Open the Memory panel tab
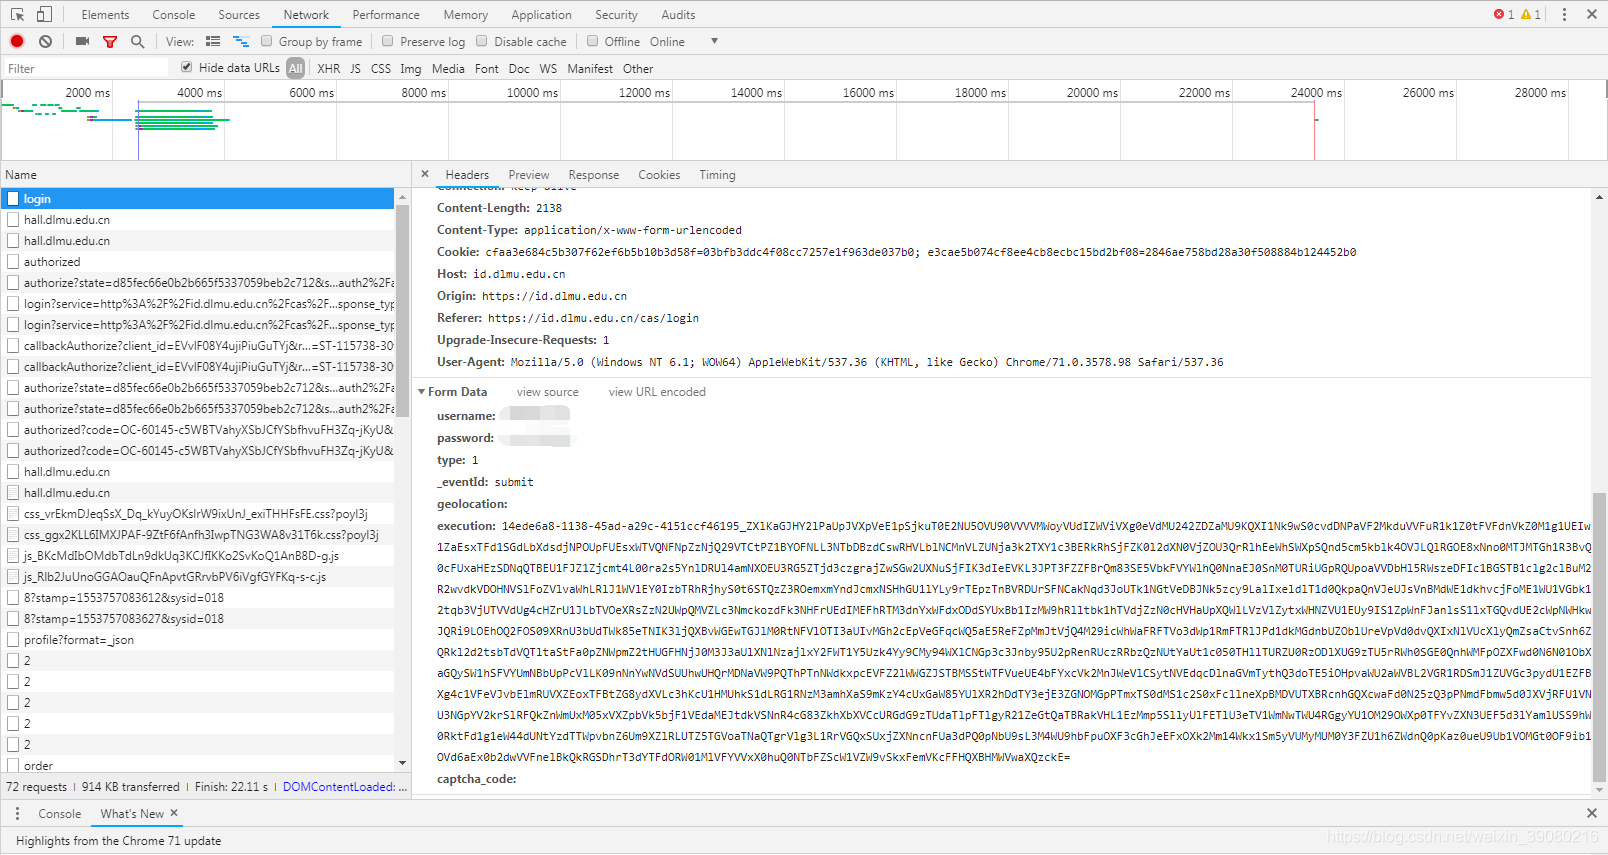Image resolution: width=1608 pixels, height=855 pixels. pos(466,14)
